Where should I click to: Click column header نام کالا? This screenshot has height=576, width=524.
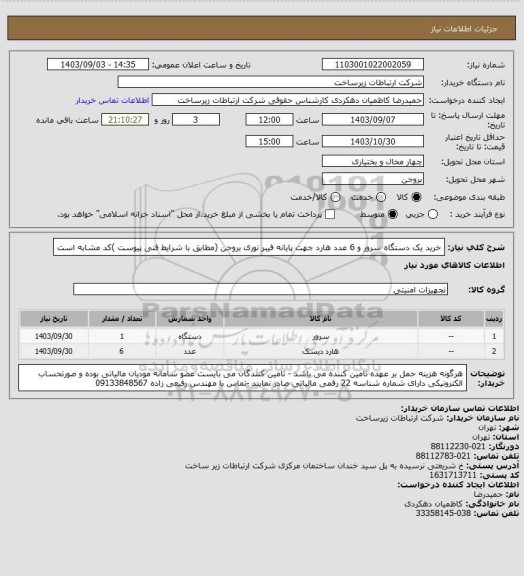click(320, 318)
